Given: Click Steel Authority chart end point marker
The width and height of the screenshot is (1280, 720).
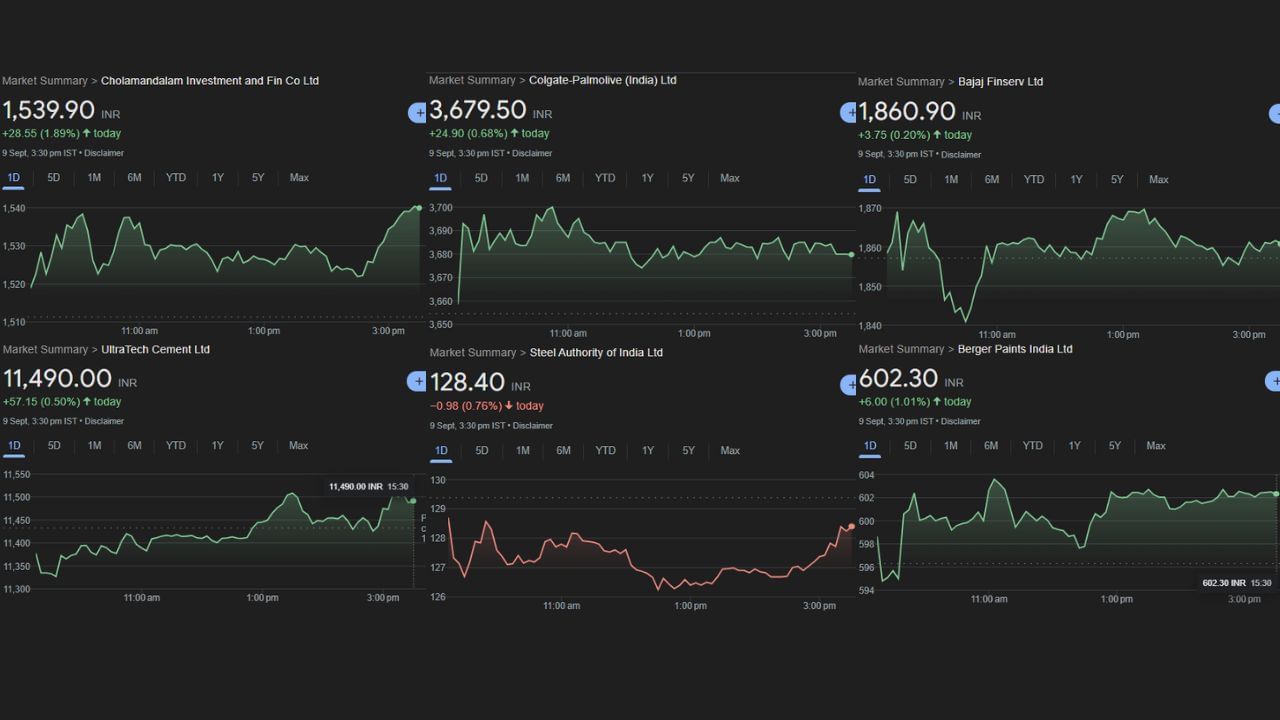Looking at the screenshot, I should point(851,526).
